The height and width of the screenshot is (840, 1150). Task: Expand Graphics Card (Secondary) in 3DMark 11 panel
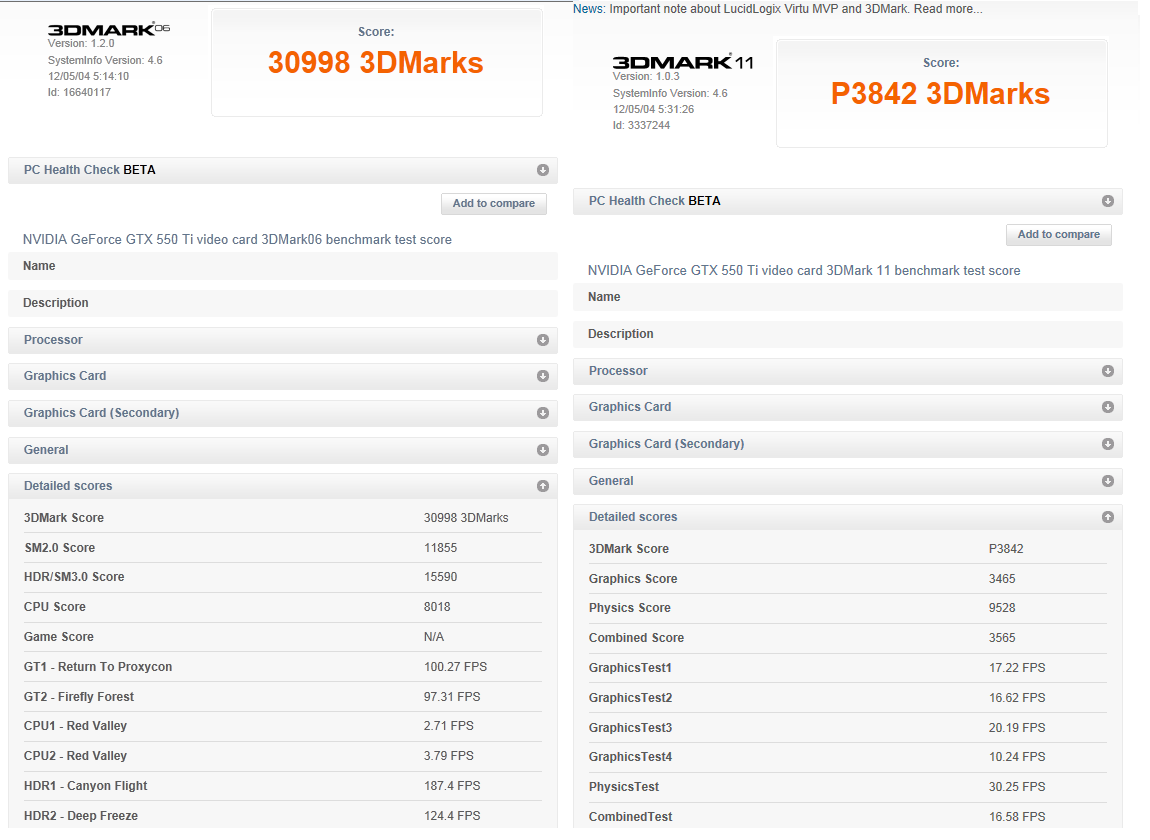pyautogui.click(x=1107, y=444)
